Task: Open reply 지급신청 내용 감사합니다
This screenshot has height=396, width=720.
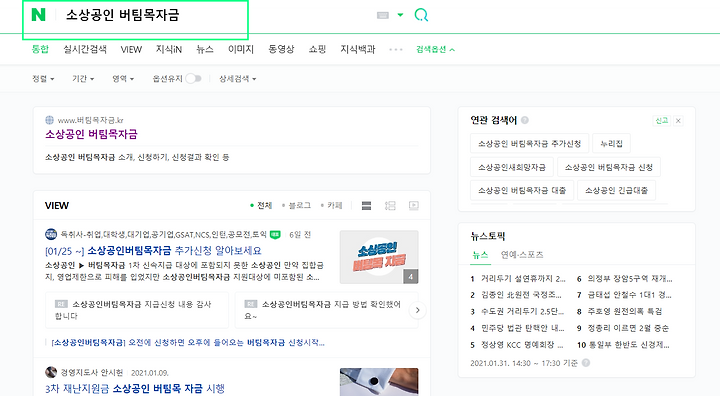Action: pyautogui.click(x=137, y=310)
